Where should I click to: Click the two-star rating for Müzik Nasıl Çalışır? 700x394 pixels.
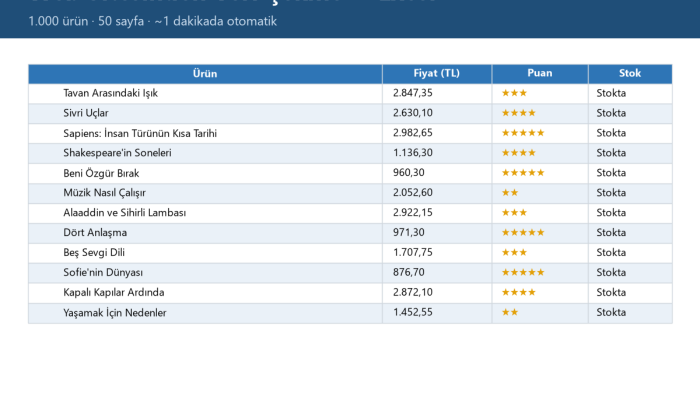click(x=510, y=193)
